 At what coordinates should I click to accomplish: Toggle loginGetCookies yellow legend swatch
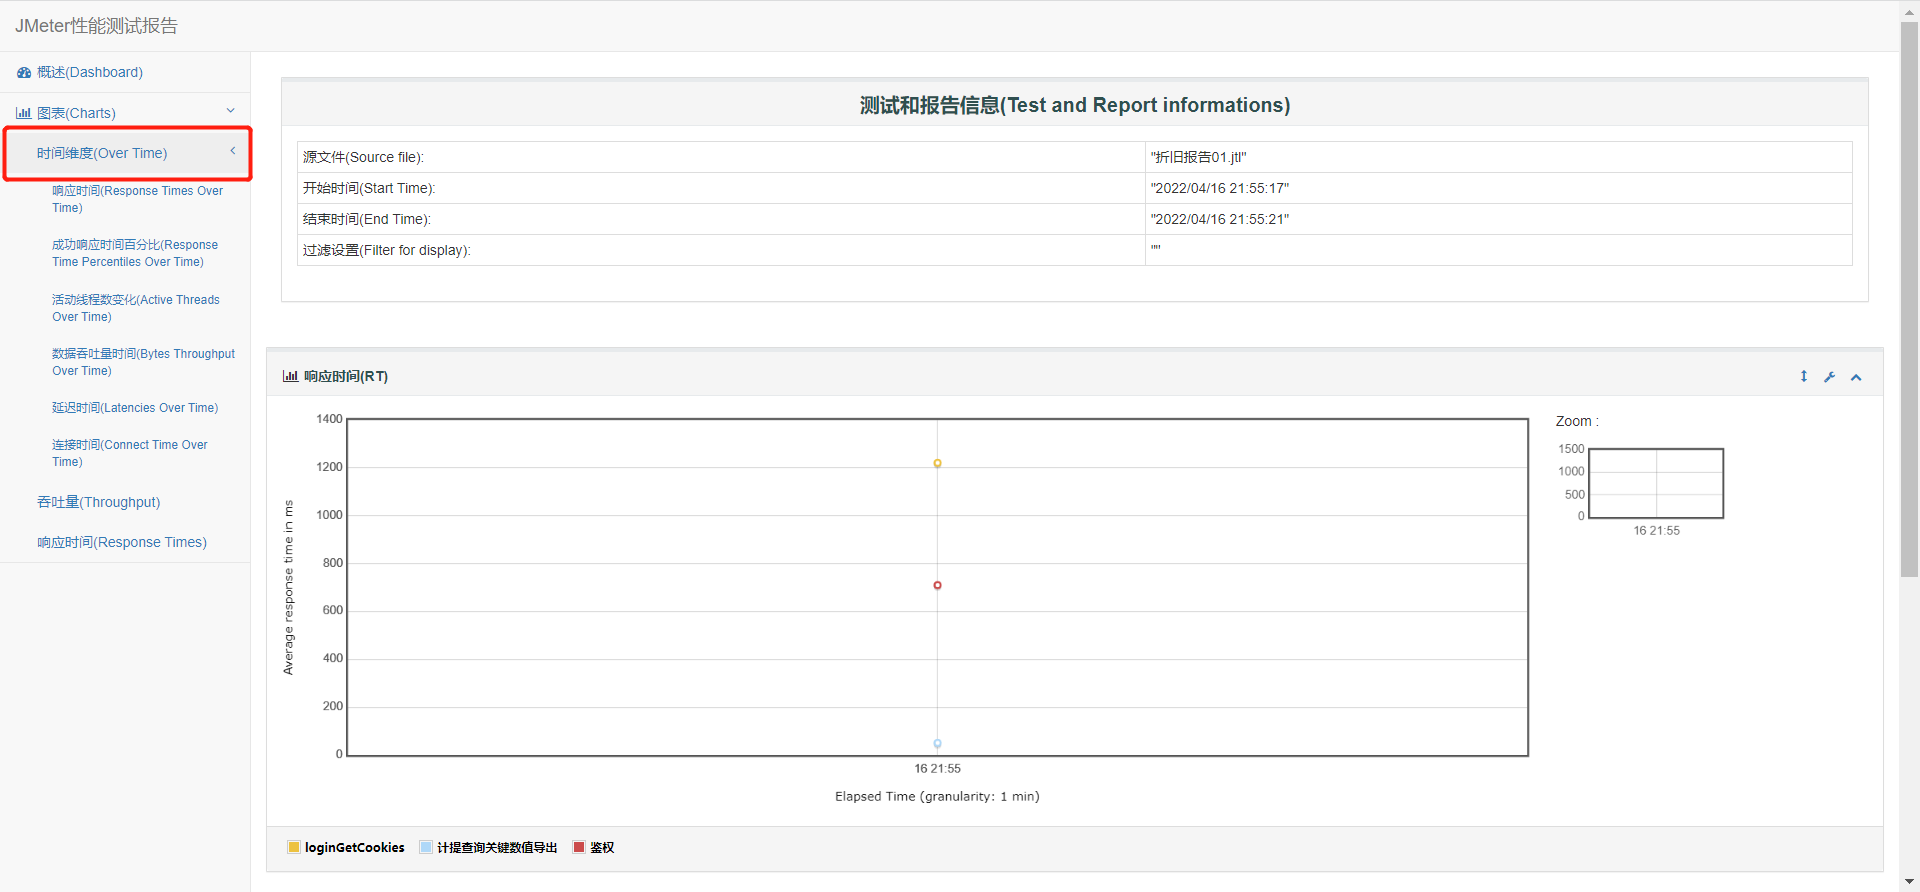click(294, 847)
